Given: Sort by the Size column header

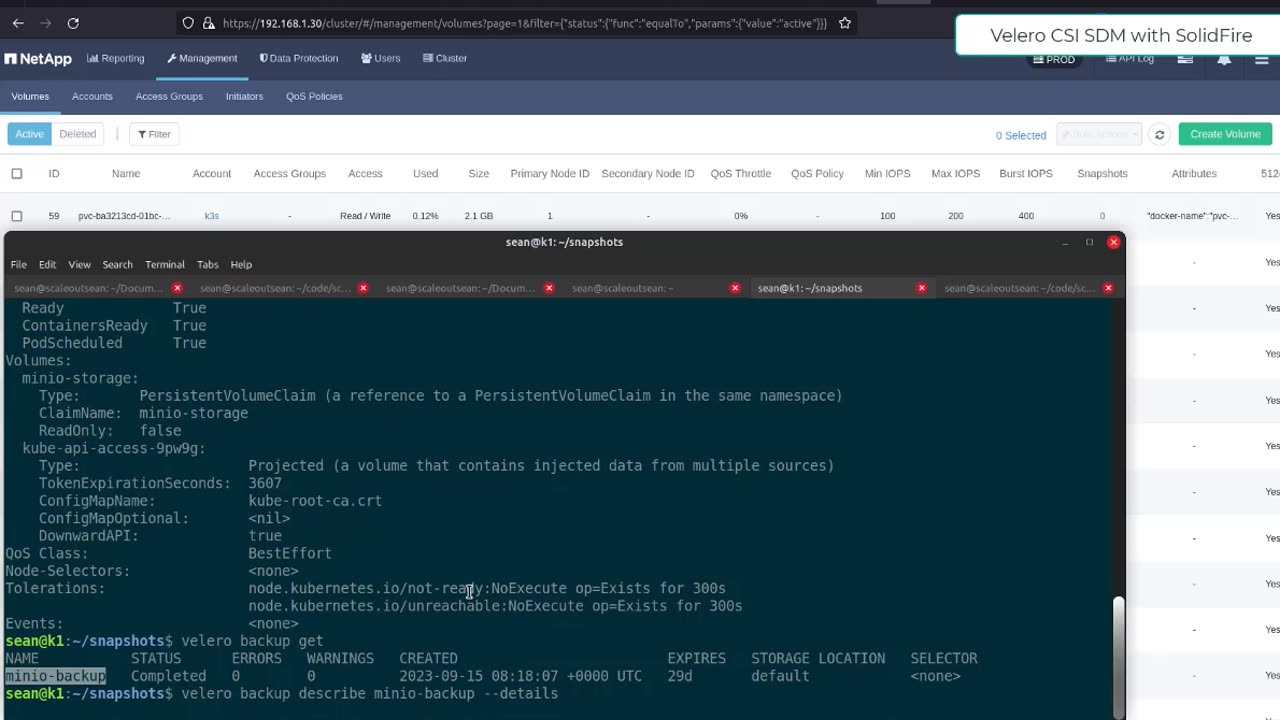Looking at the screenshot, I should point(479,174).
